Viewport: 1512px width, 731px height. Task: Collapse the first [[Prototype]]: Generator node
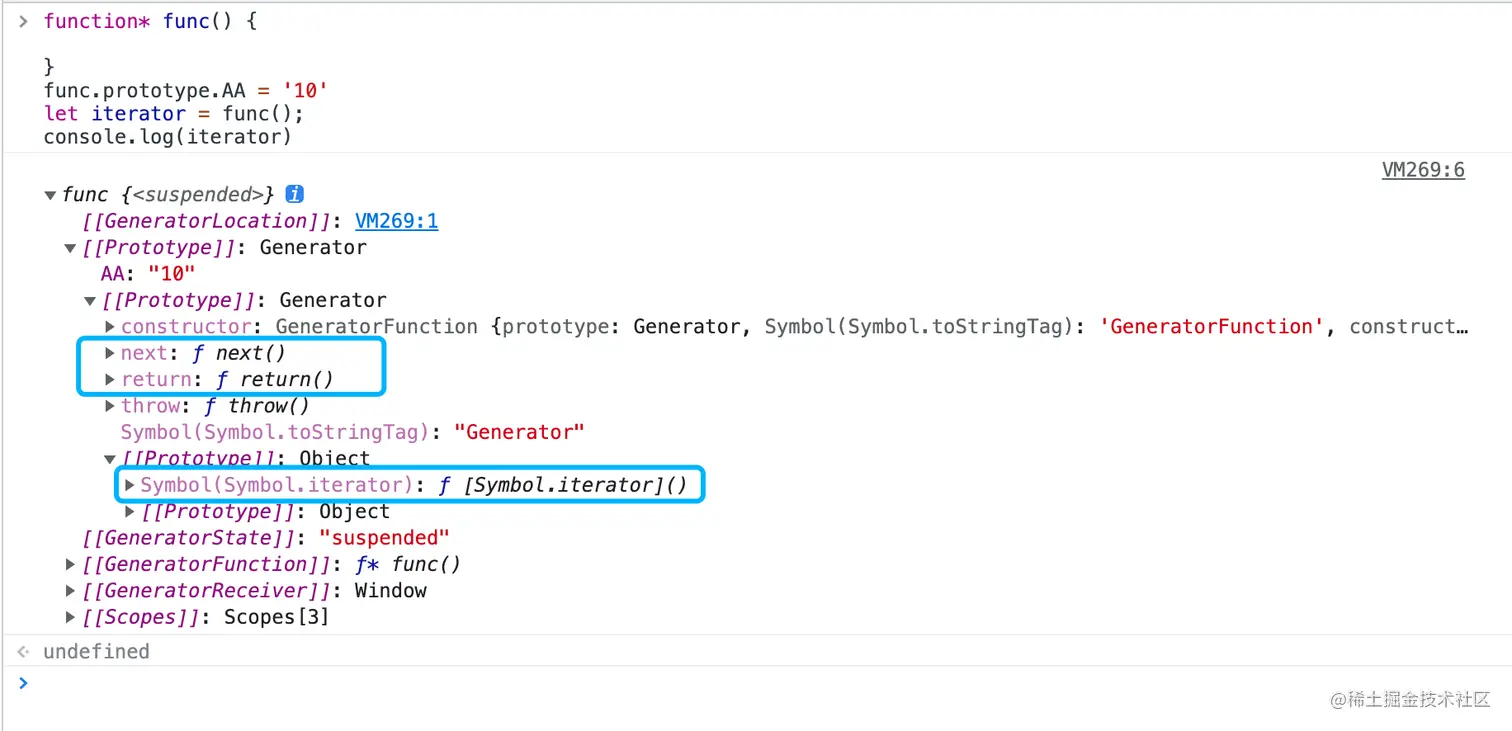tap(70, 248)
